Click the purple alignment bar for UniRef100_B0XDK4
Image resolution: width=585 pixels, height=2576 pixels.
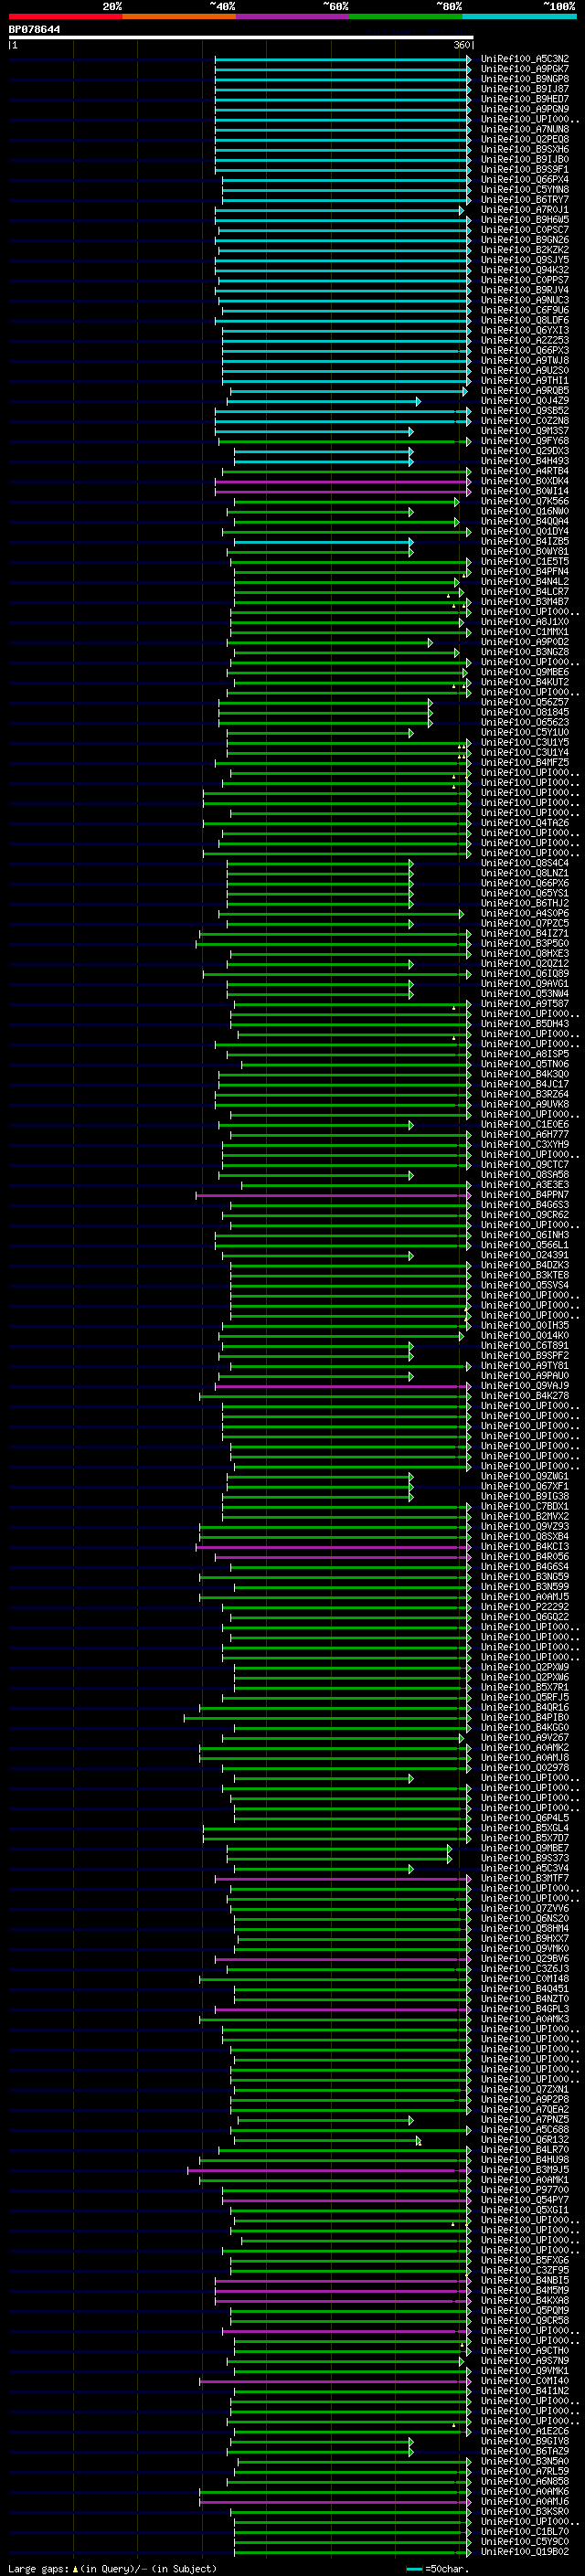coord(343,481)
